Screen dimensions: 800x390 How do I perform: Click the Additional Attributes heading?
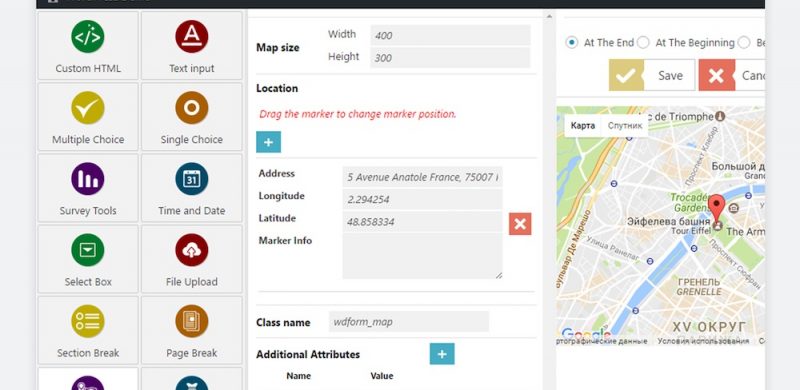coord(308,354)
